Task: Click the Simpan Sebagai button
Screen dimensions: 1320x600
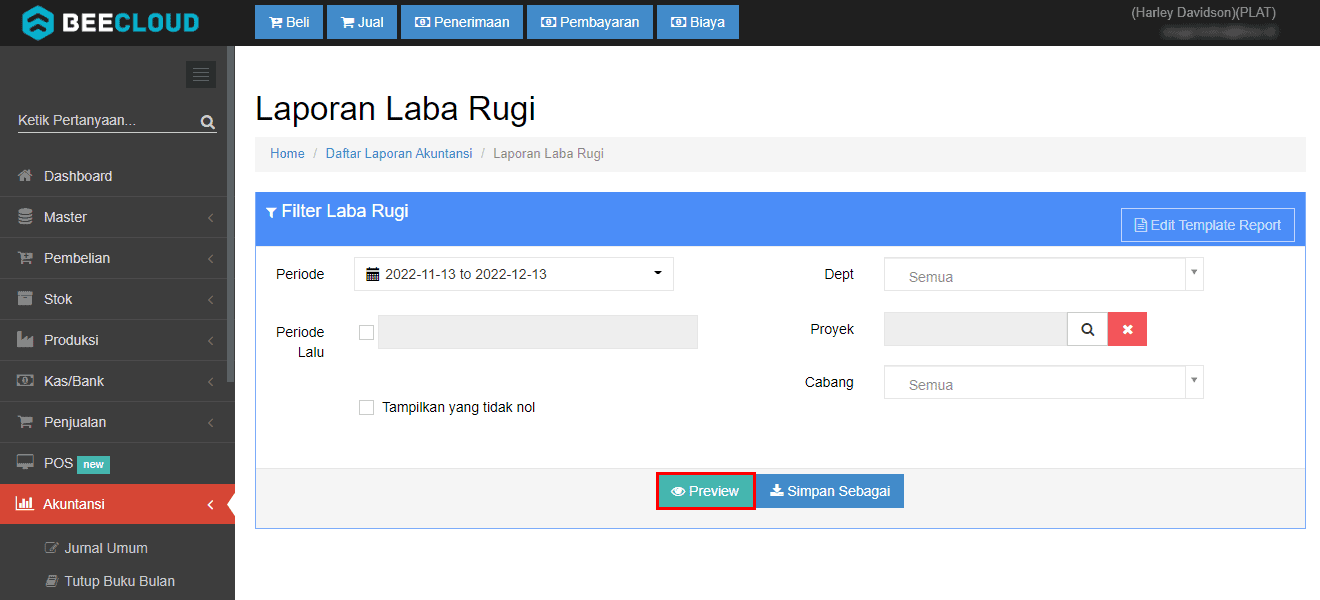Action: [830, 491]
